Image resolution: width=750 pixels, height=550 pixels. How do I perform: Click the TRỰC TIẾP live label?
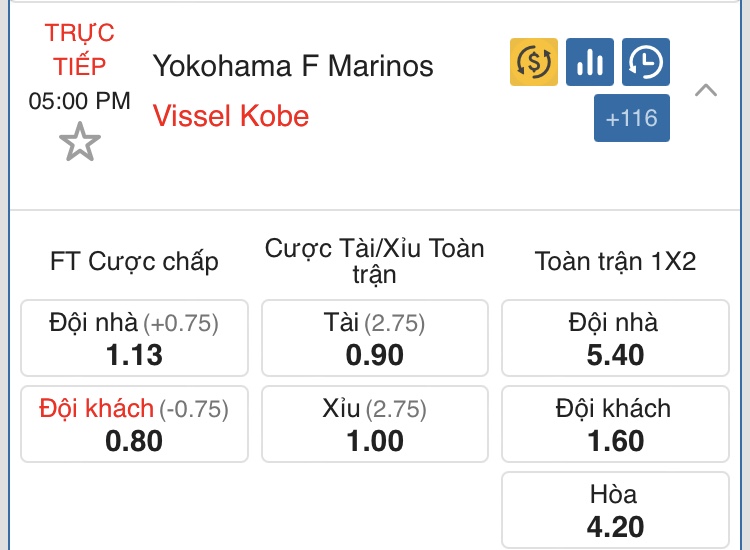[x=79, y=49]
